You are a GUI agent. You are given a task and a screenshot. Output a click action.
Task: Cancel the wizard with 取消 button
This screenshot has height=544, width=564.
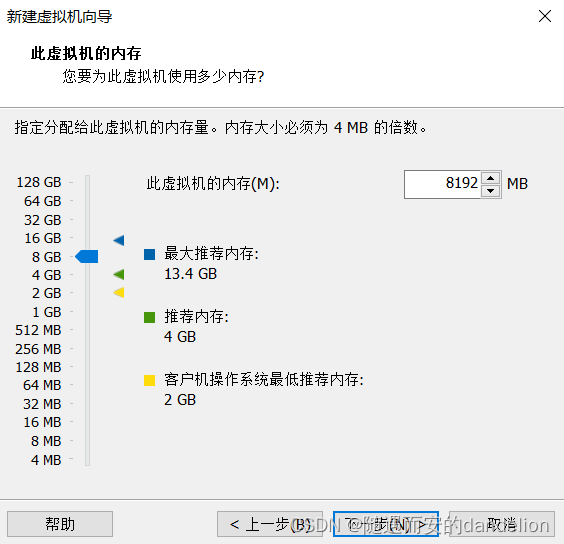pos(502,524)
